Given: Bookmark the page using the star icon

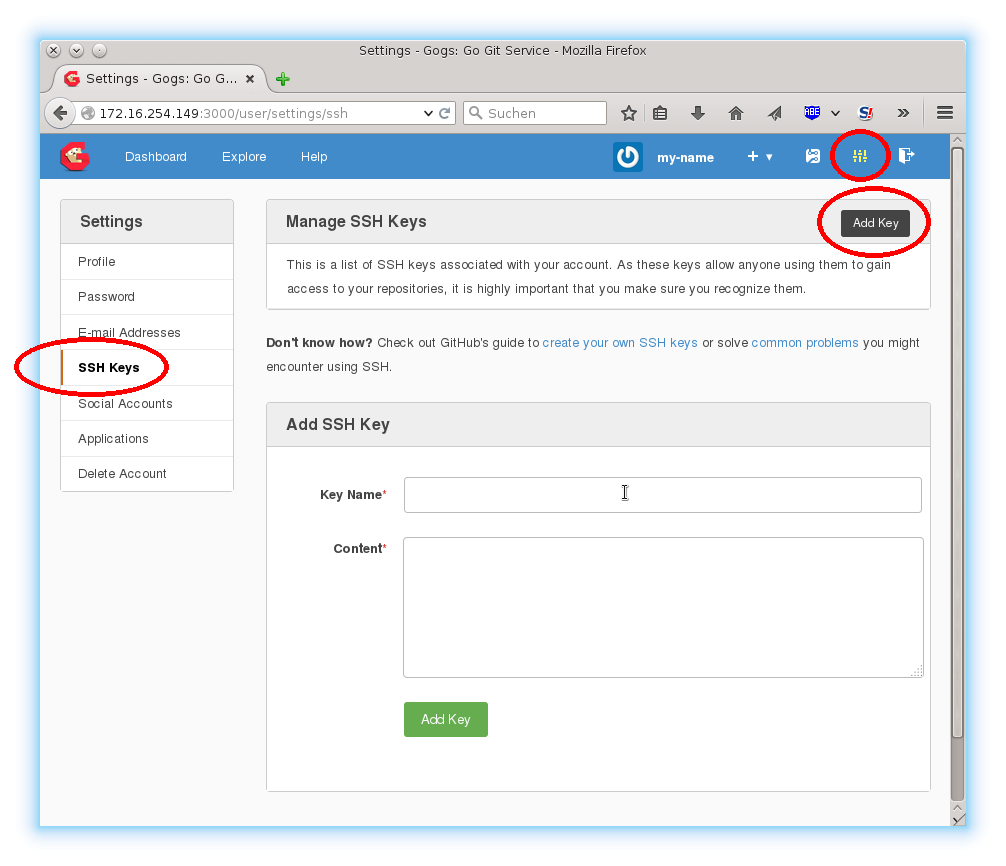Looking at the screenshot, I should tap(629, 112).
